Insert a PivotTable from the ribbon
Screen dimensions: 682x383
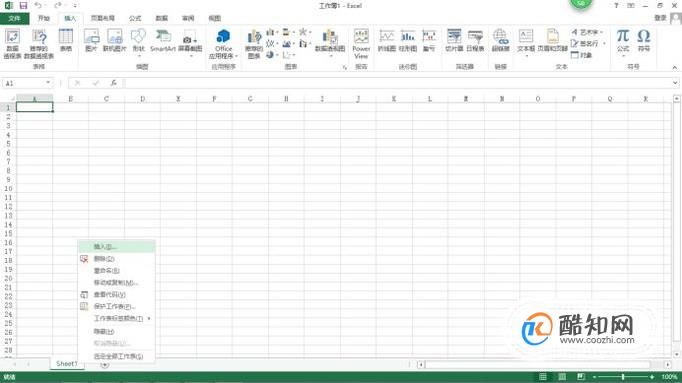12,43
